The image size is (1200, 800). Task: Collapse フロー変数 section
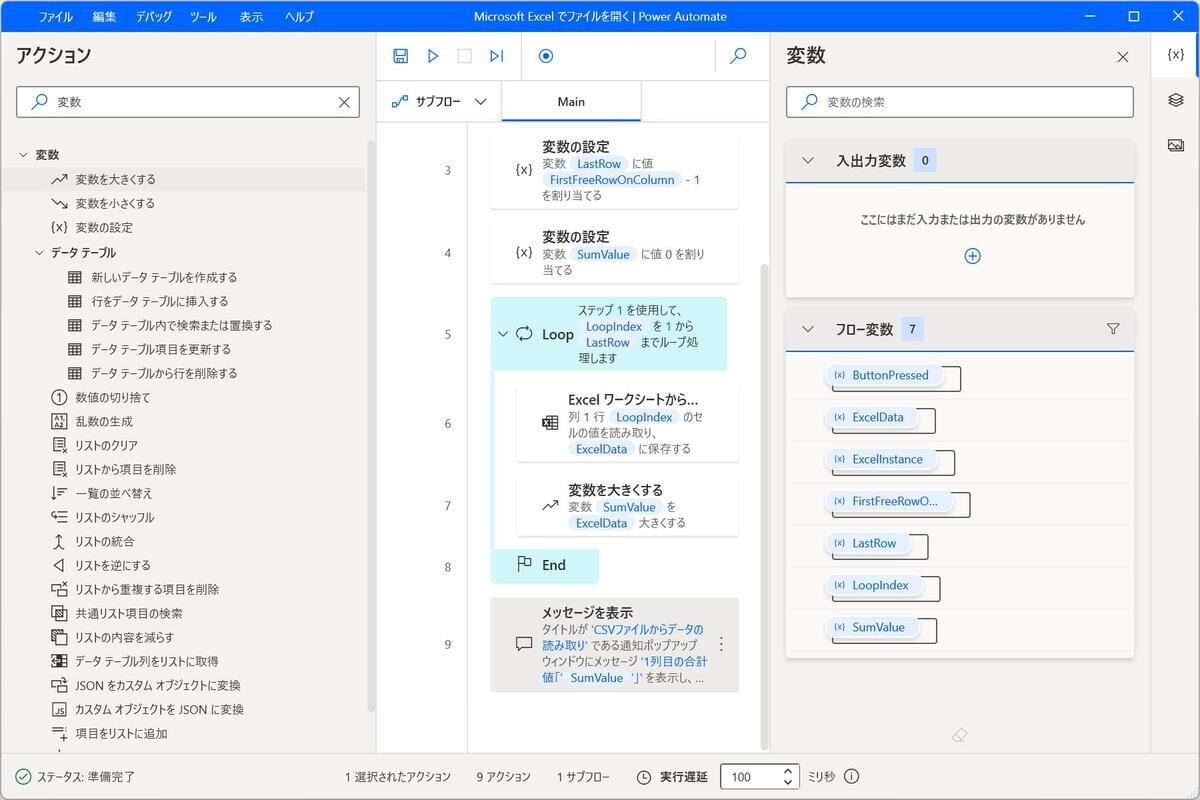click(808, 329)
